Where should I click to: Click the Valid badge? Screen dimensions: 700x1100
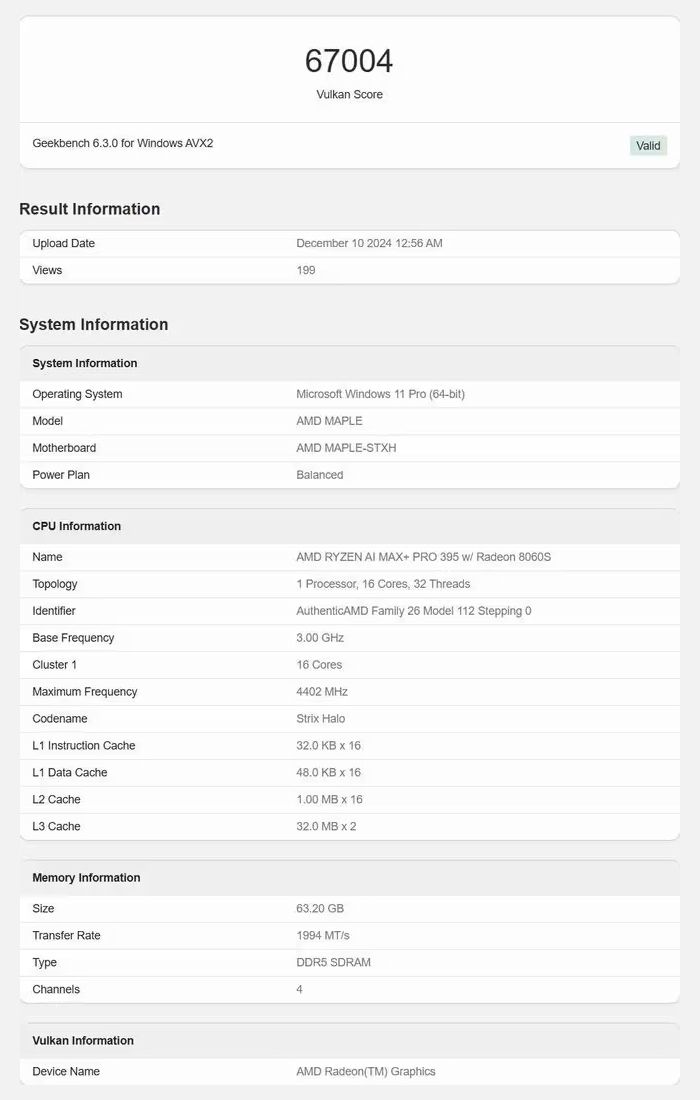pos(648,145)
